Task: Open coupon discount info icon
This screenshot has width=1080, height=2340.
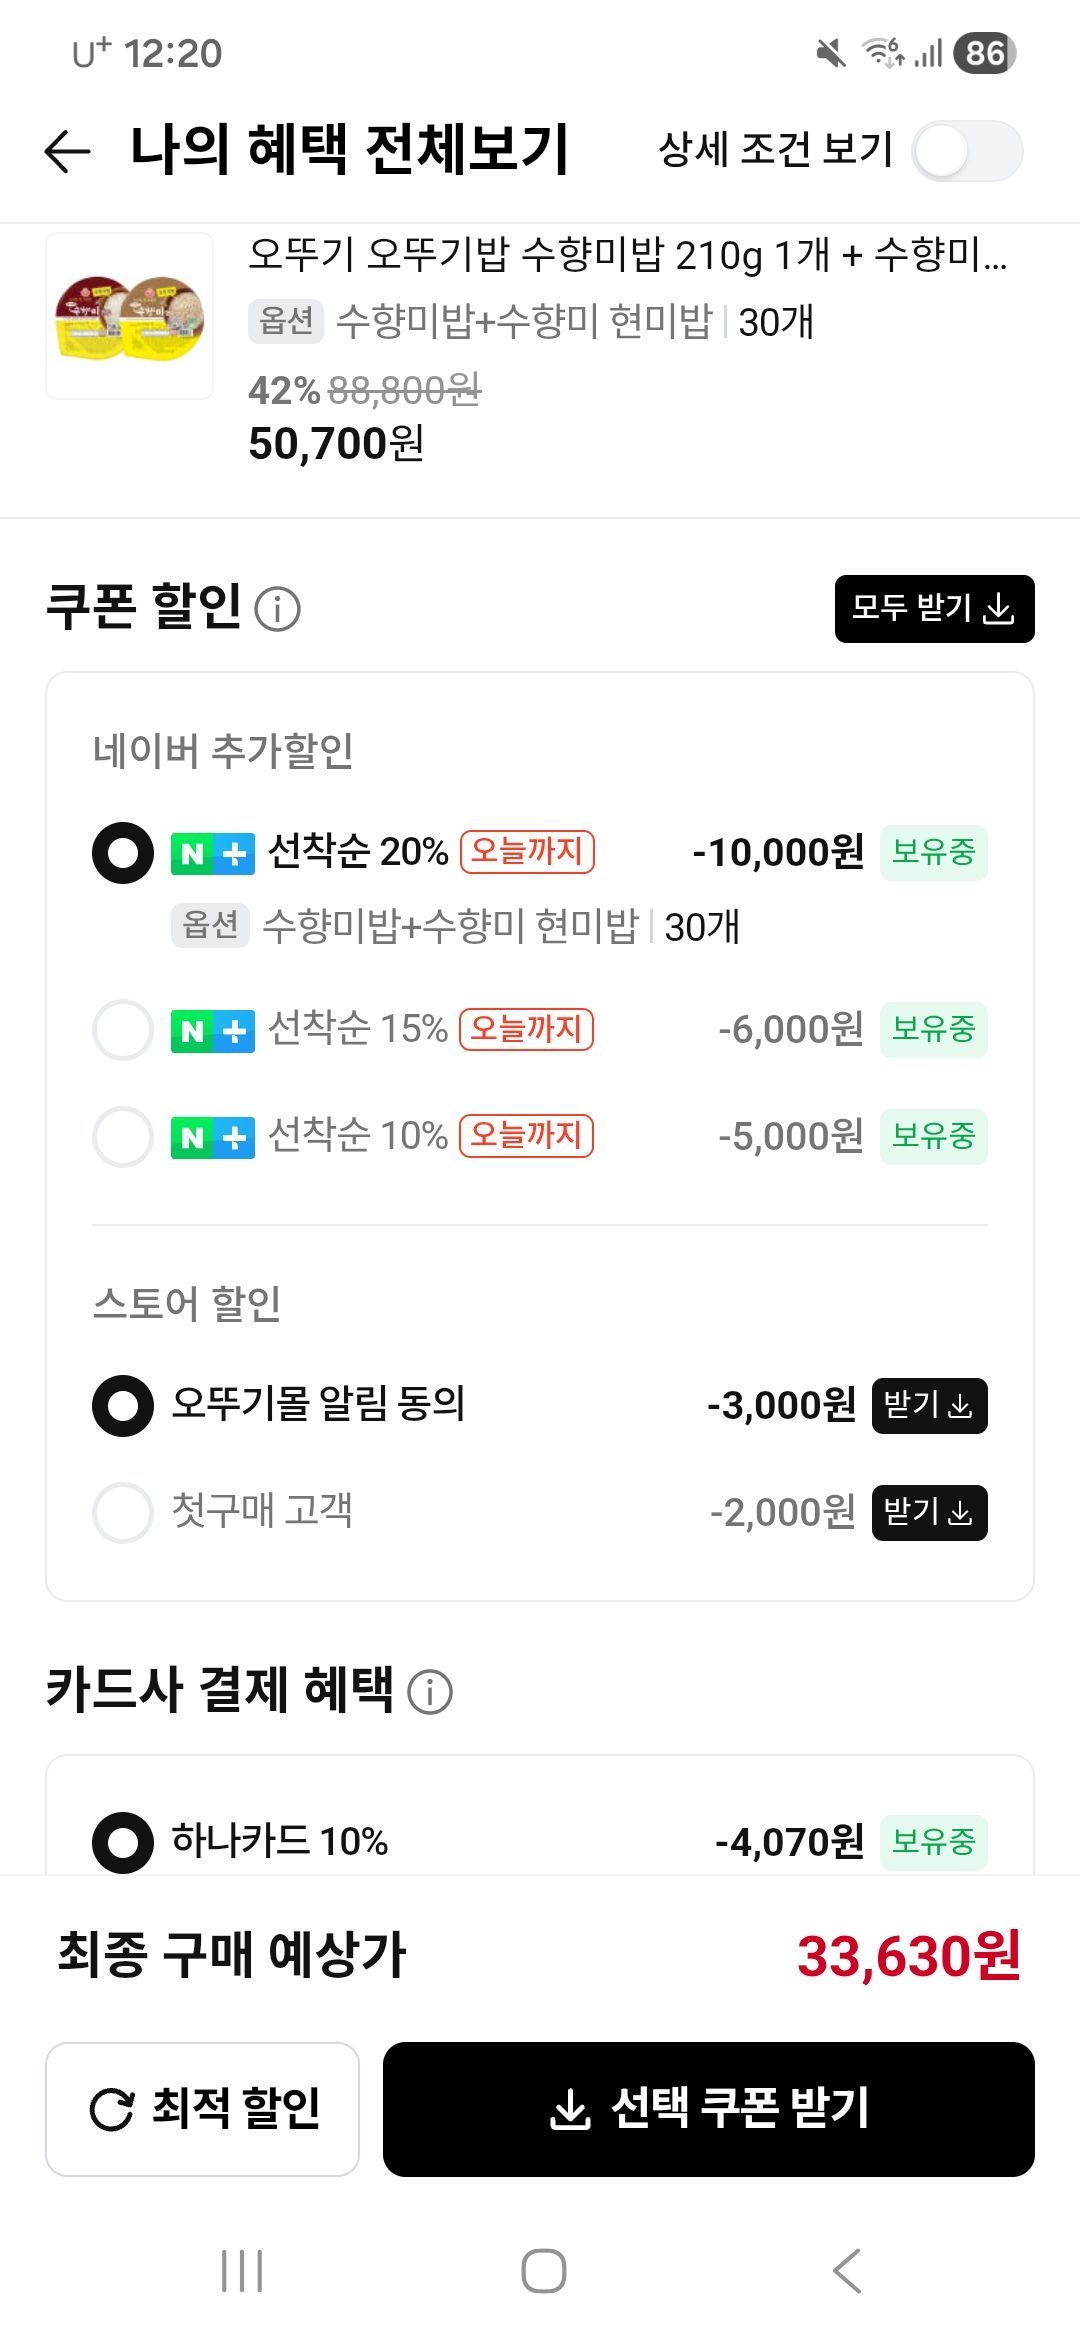Action: 277,609
